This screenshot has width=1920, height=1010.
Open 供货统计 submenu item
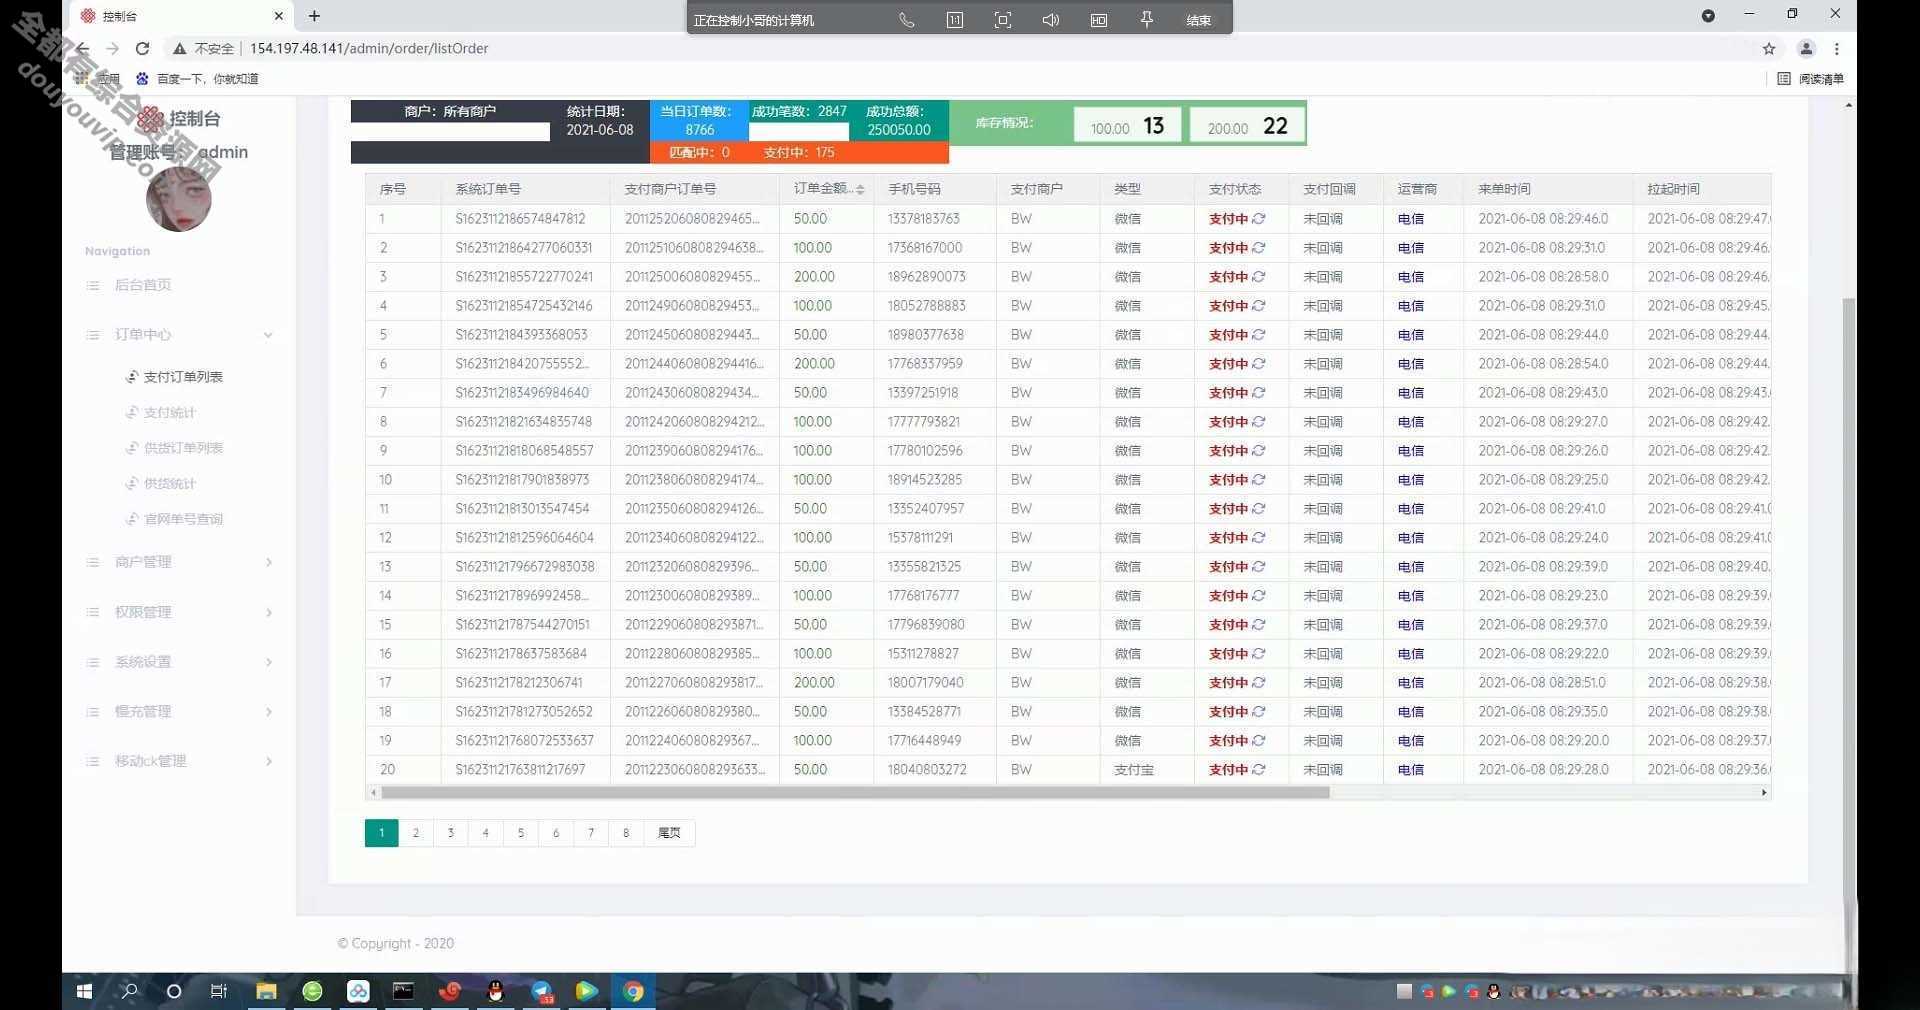(x=169, y=483)
